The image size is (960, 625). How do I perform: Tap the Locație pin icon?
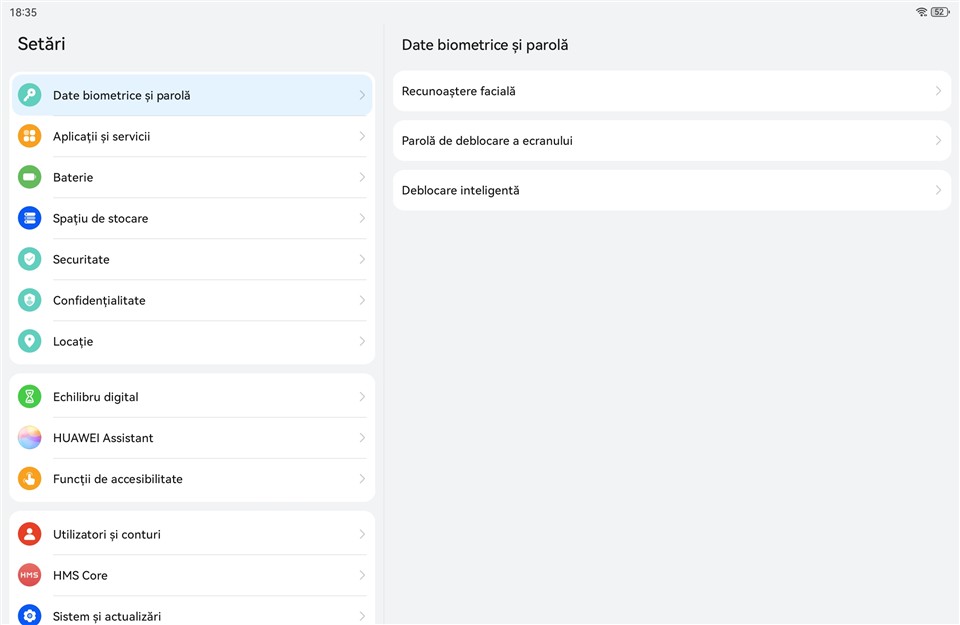(30, 341)
